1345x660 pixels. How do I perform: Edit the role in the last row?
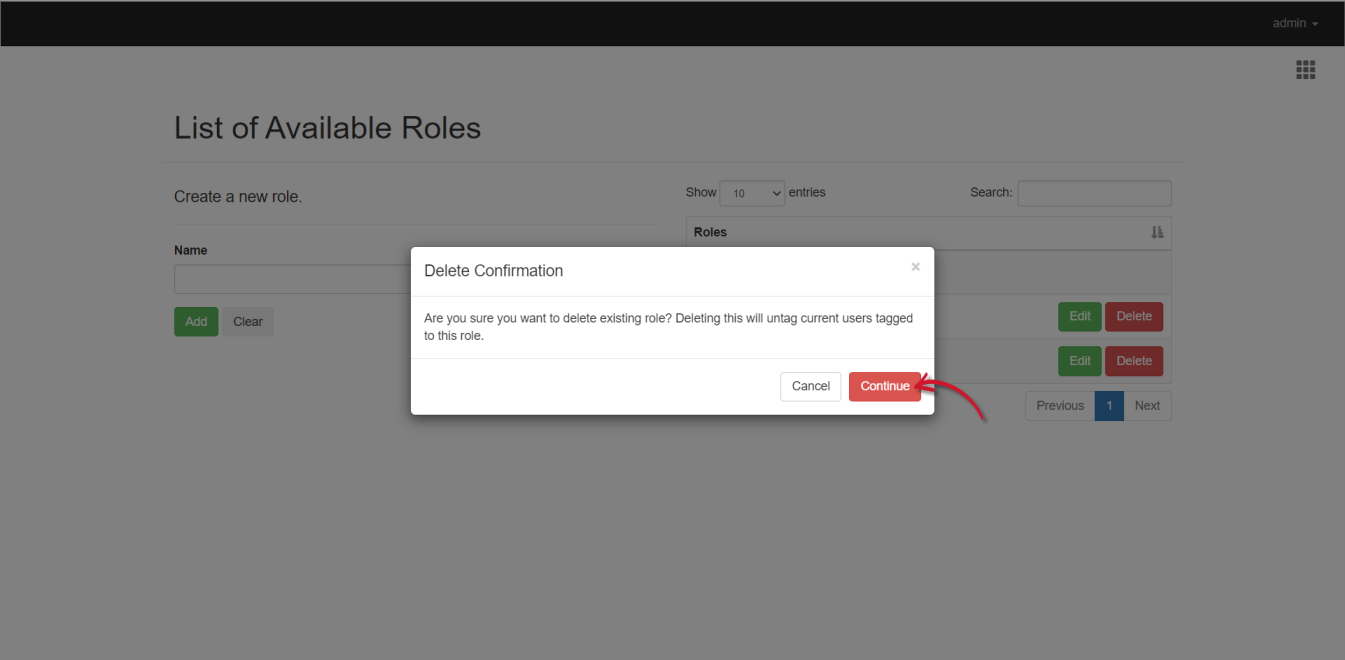pyautogui.click(x=1079, y=361)
